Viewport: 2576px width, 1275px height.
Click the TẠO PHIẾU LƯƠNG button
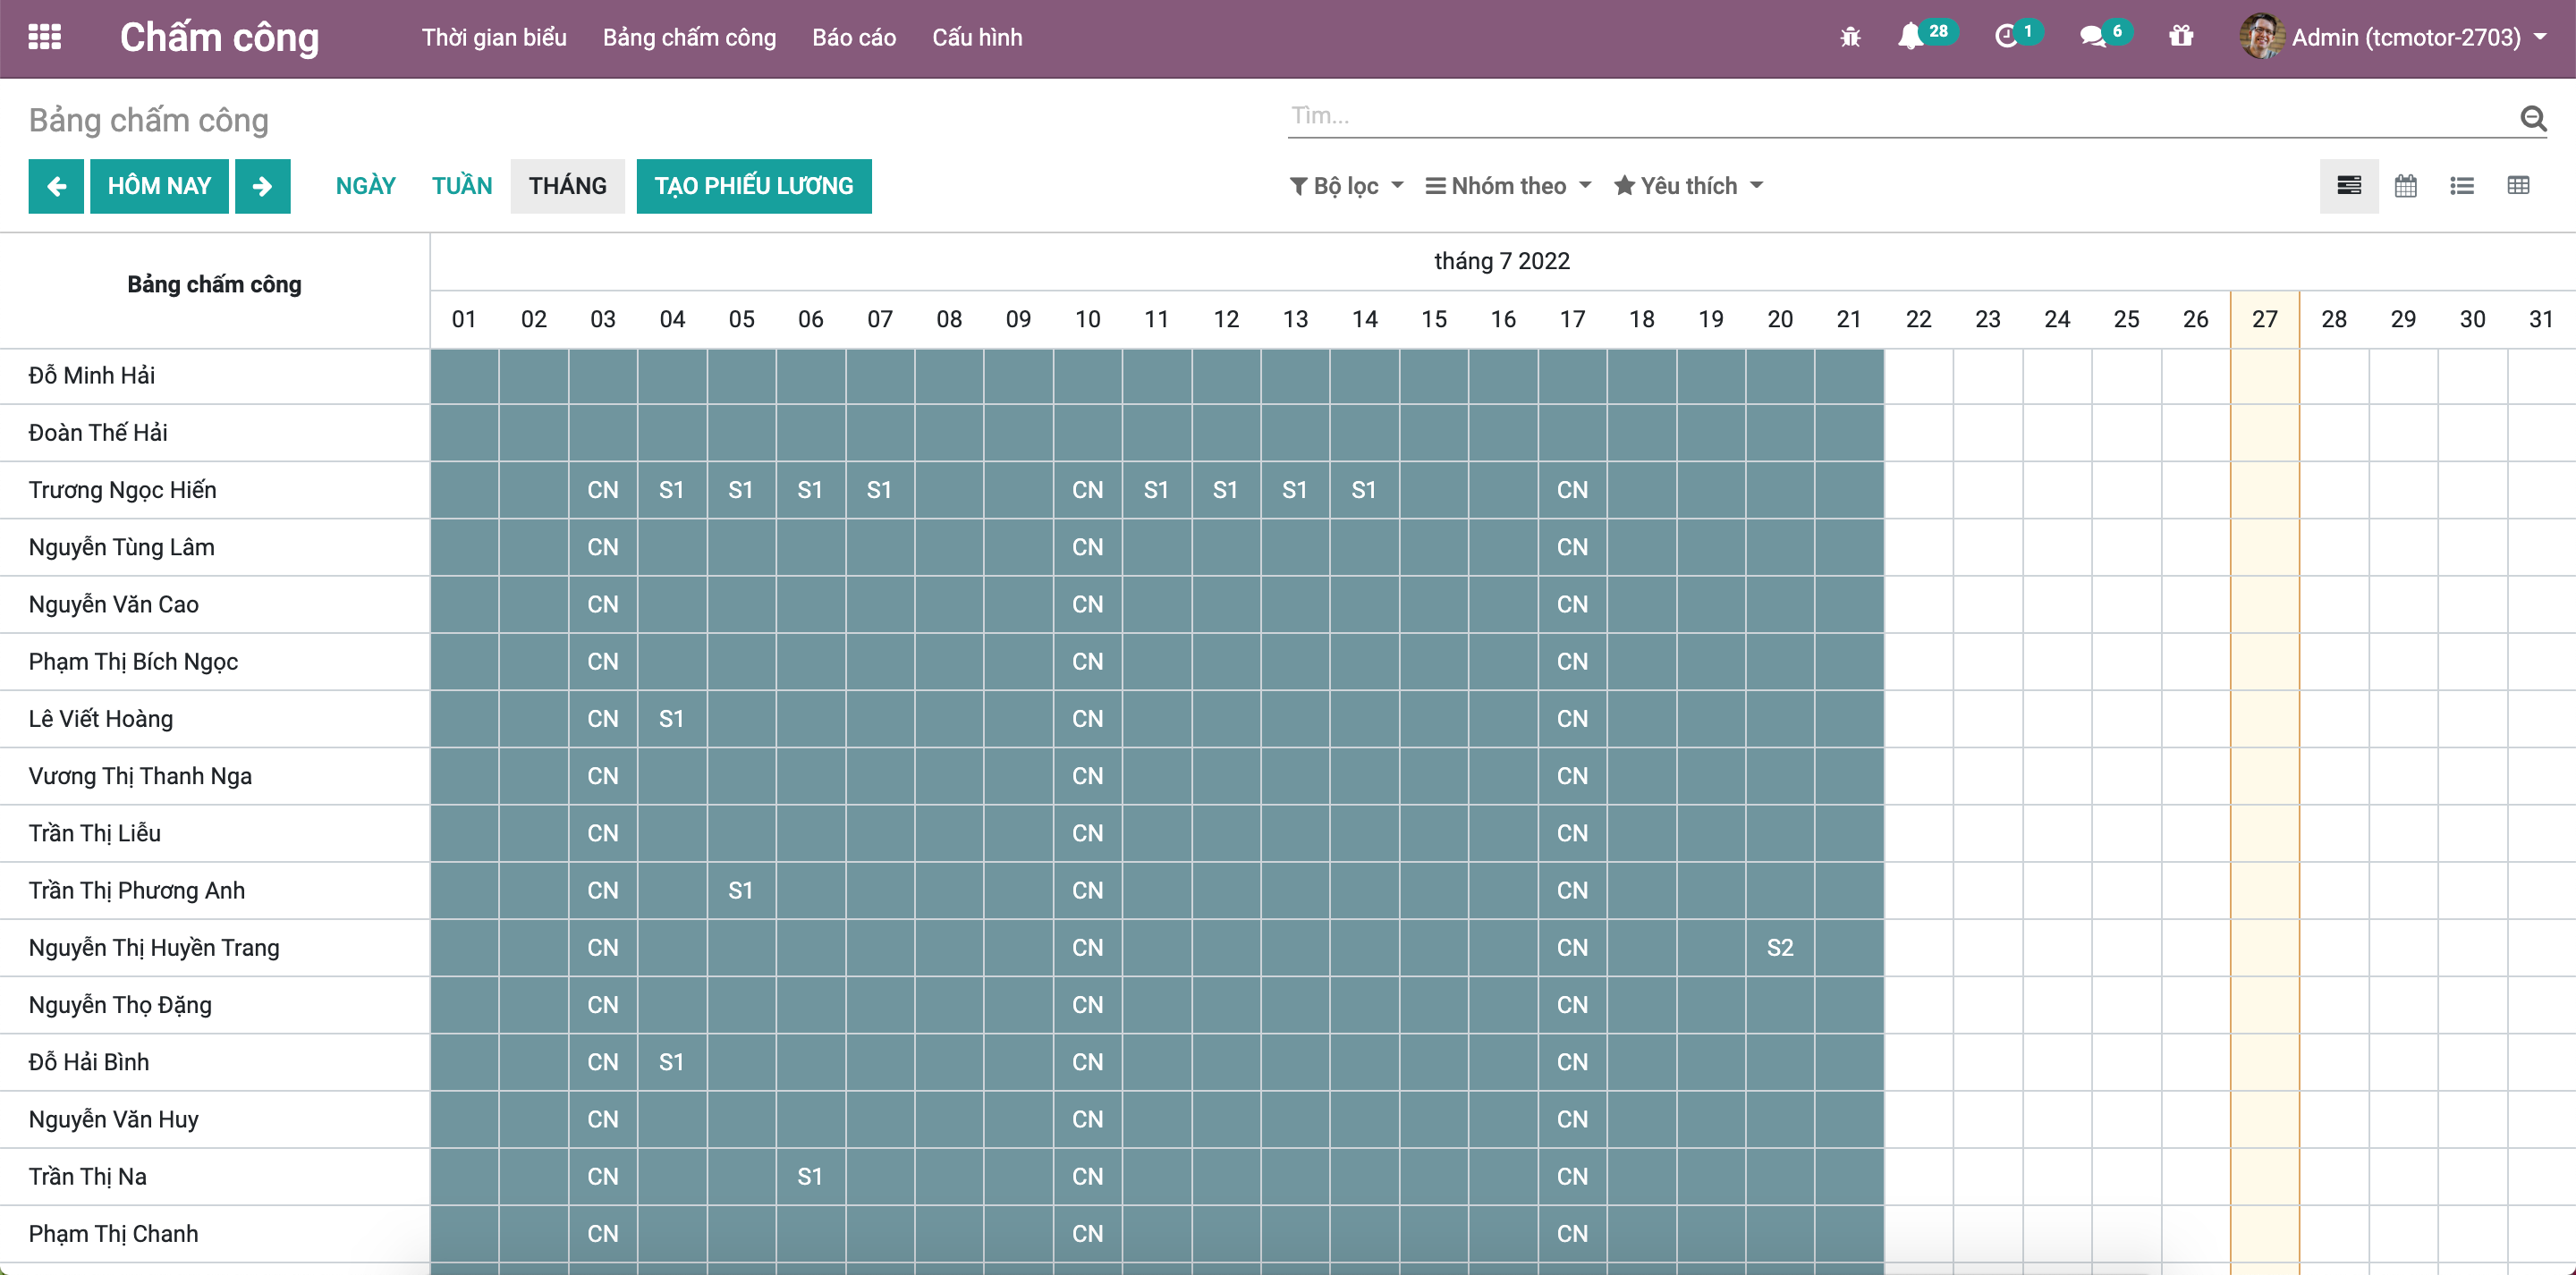(753, 186)
